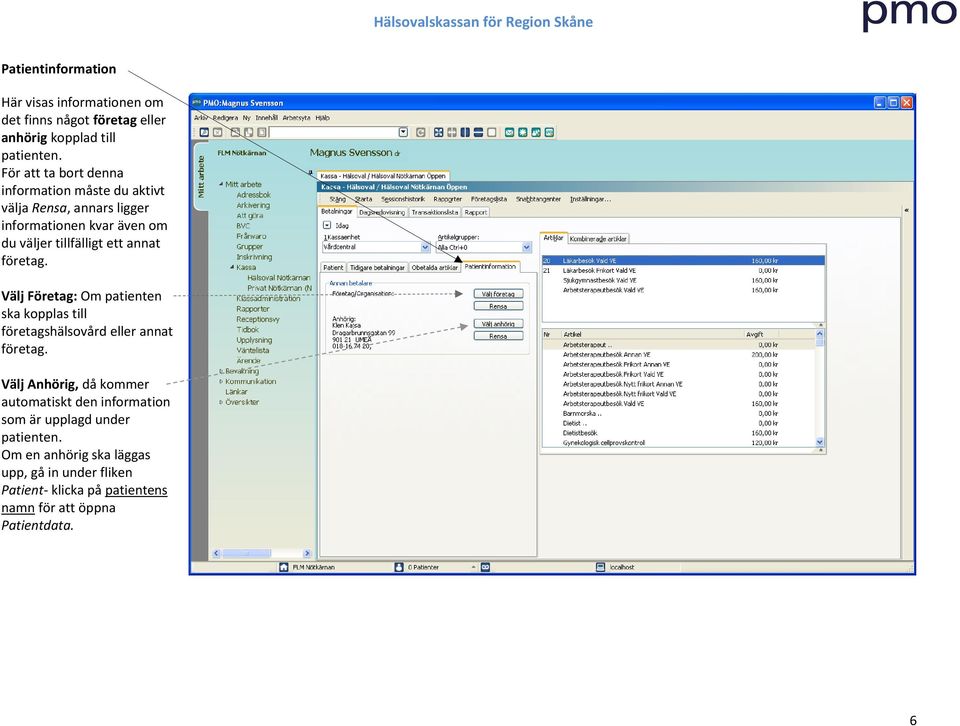Click the article list scroll down arrow
960x726 pixels.
(x=820, y=442)
